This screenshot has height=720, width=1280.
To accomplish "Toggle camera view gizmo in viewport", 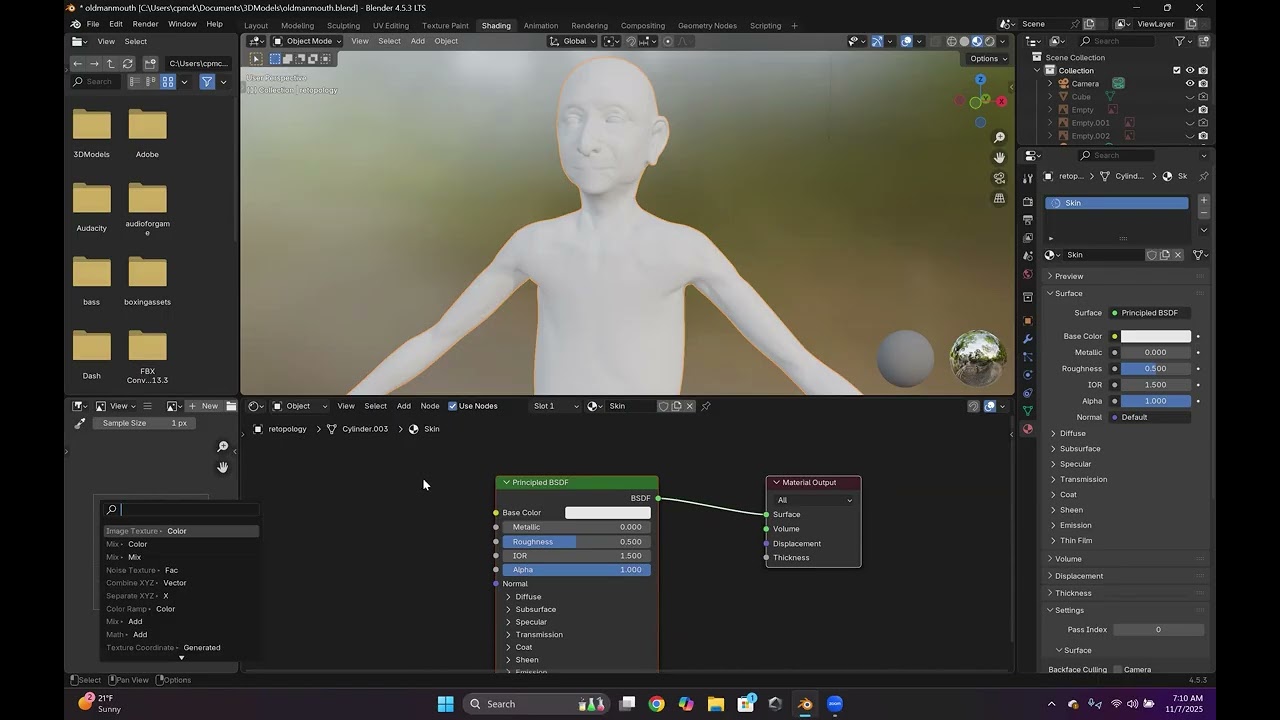I will click(999, 178).
